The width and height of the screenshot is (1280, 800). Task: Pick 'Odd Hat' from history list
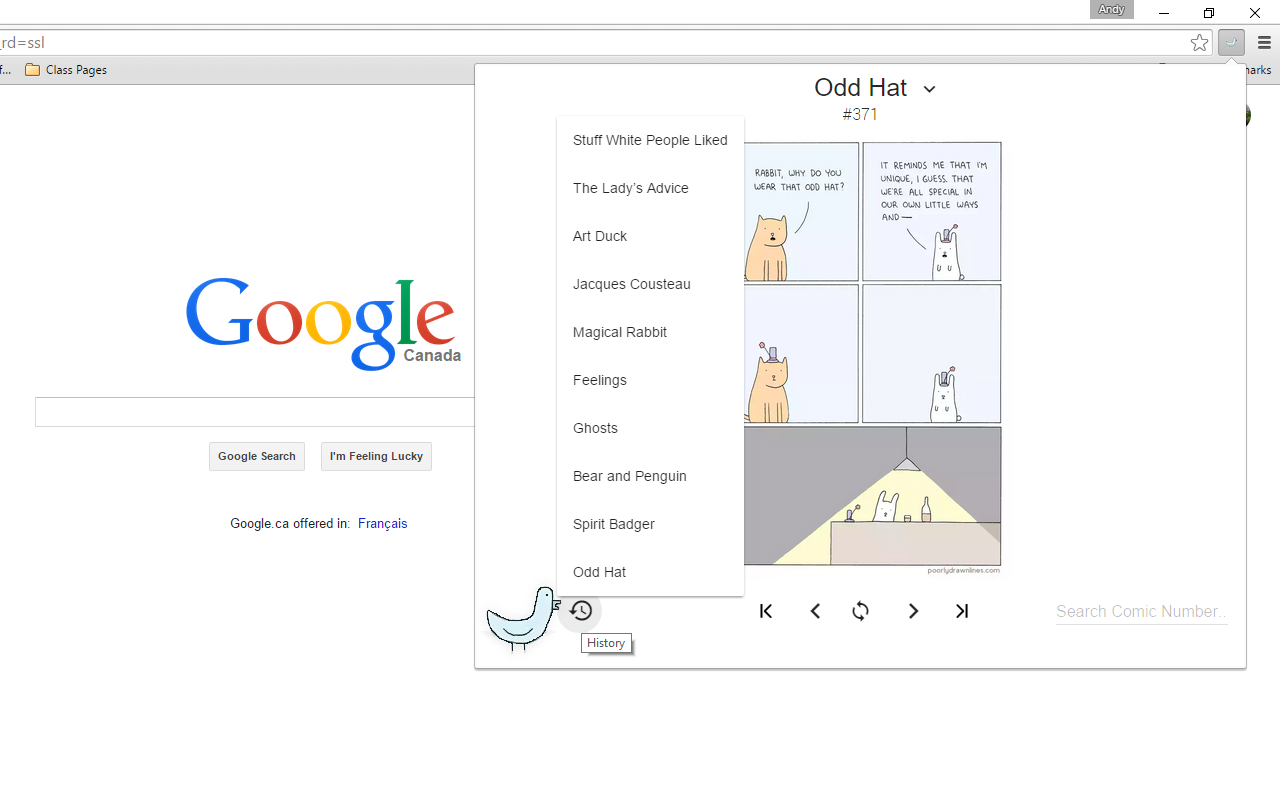pos(650,572)
